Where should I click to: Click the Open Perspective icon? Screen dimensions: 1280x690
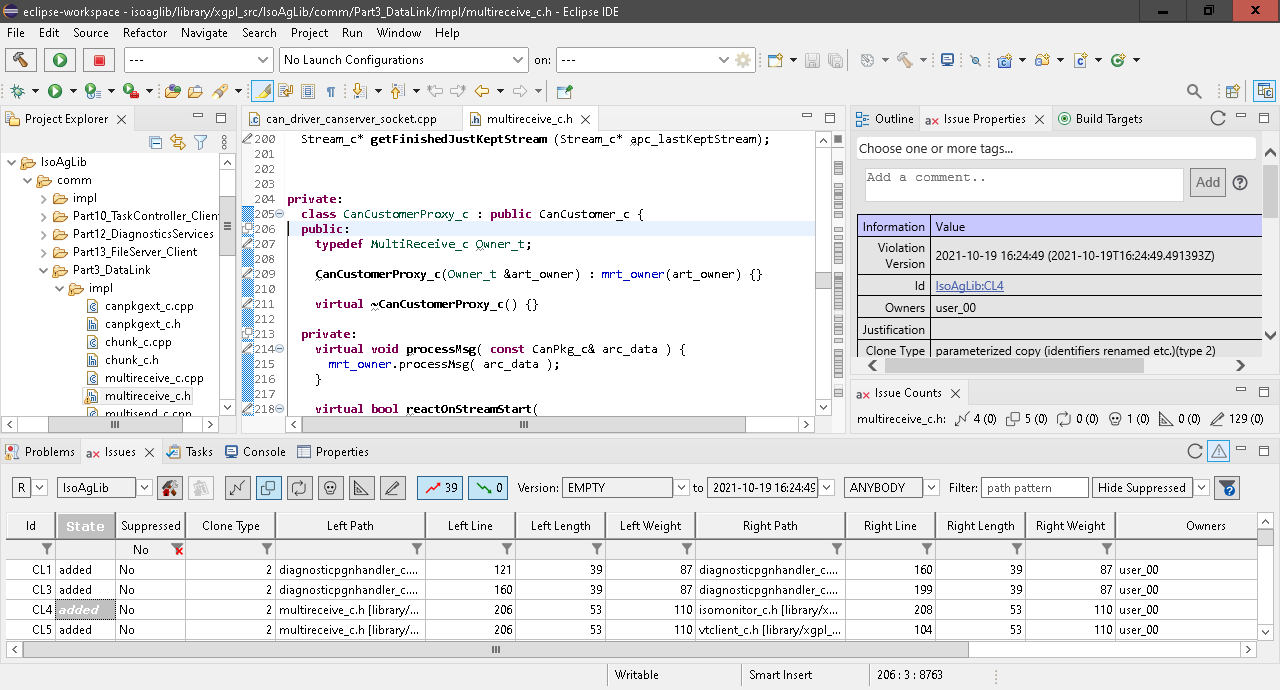point(1234,91)
